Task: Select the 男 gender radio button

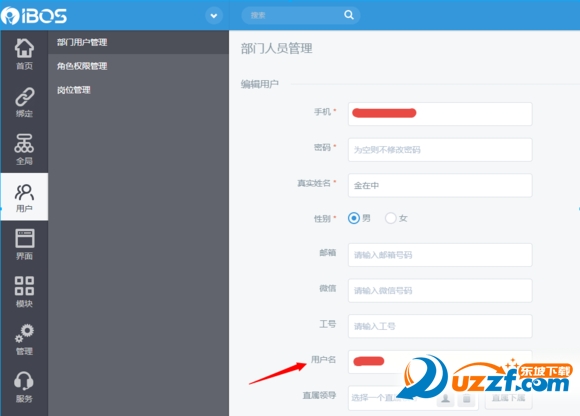Action: click(354, 218)
